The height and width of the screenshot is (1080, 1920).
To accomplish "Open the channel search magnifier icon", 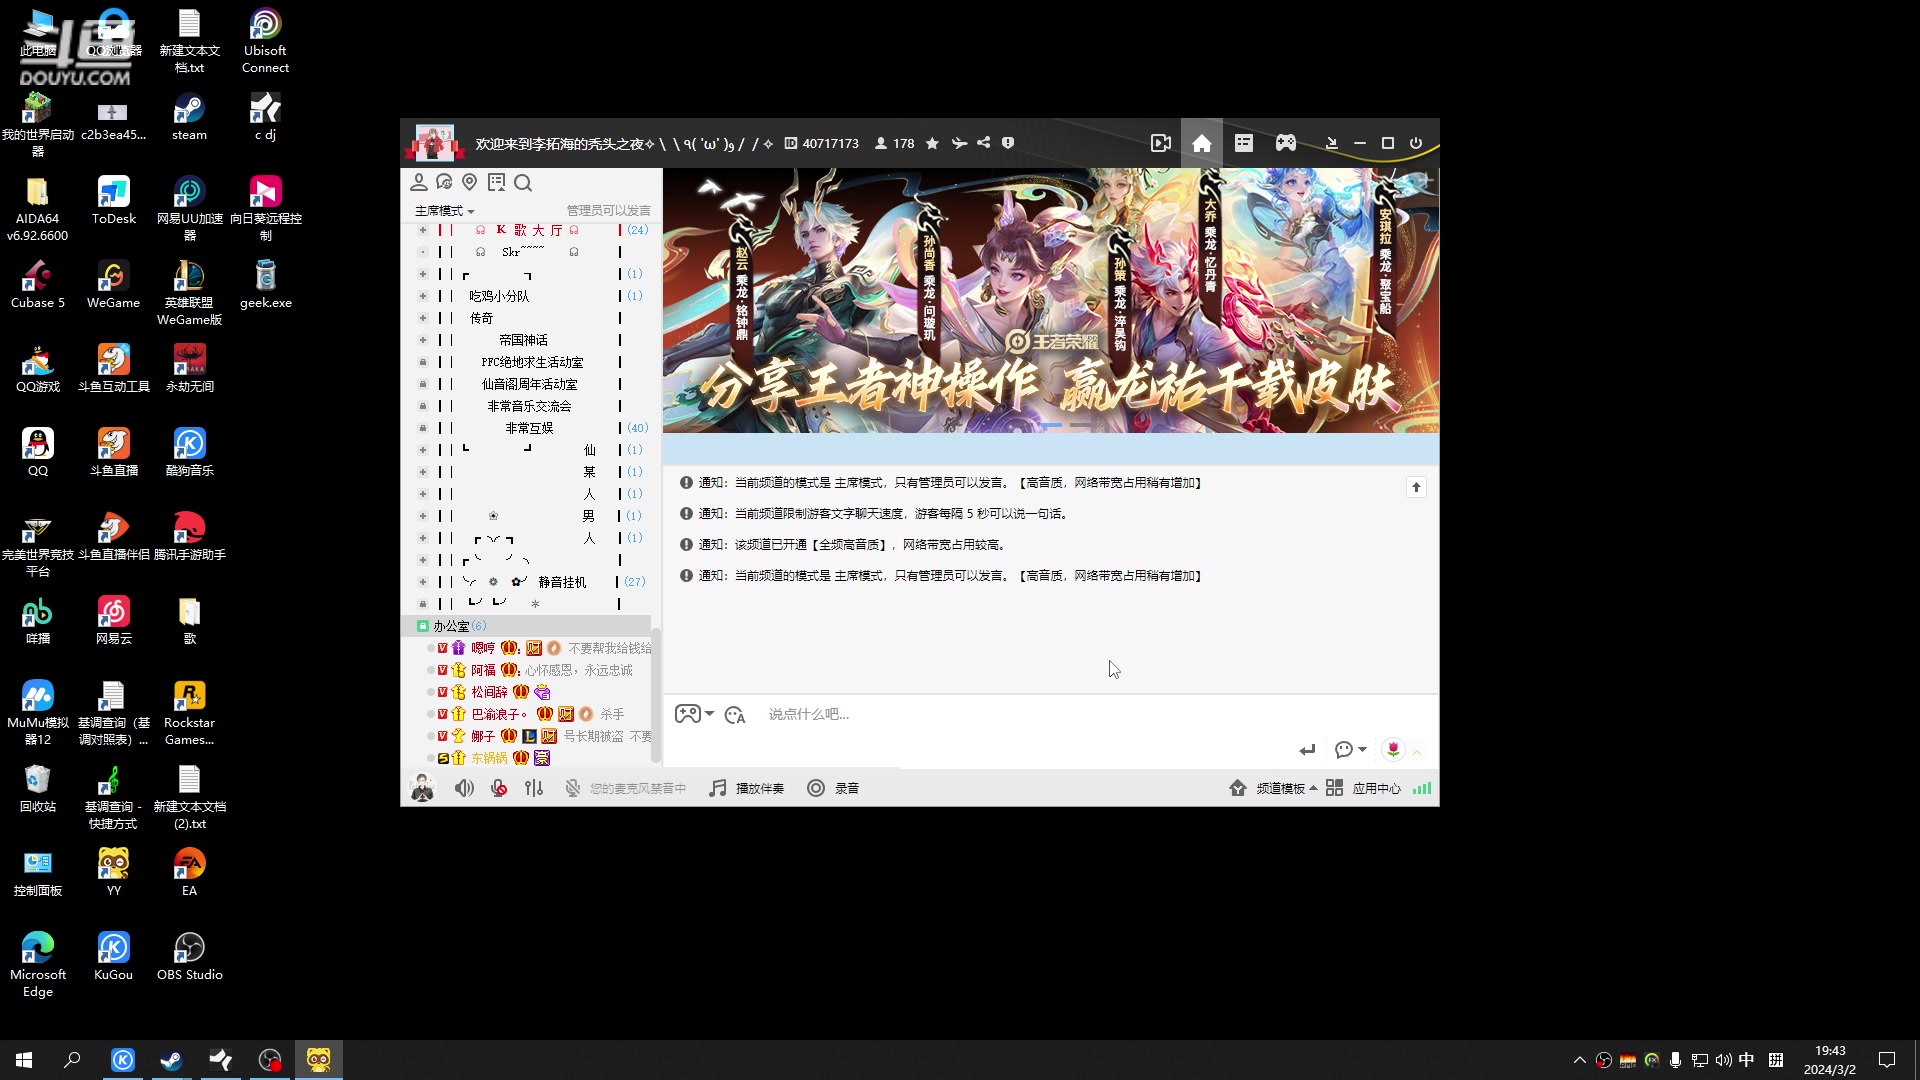I will 523,182.
